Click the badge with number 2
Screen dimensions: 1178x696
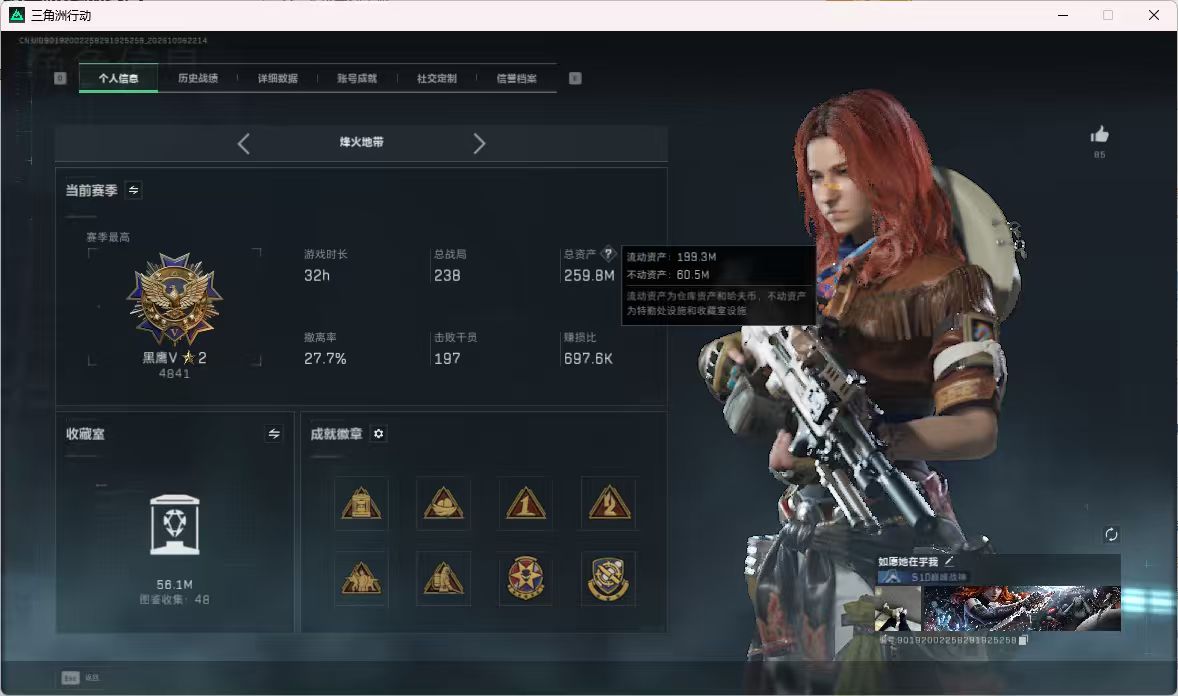(x=609, y=504)
